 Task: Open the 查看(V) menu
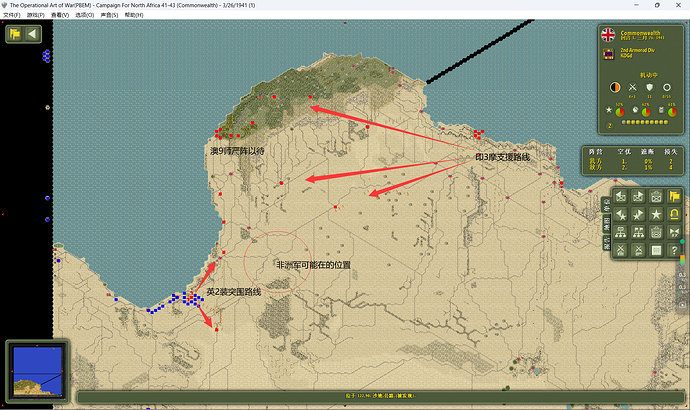click(x=60, y=15)
